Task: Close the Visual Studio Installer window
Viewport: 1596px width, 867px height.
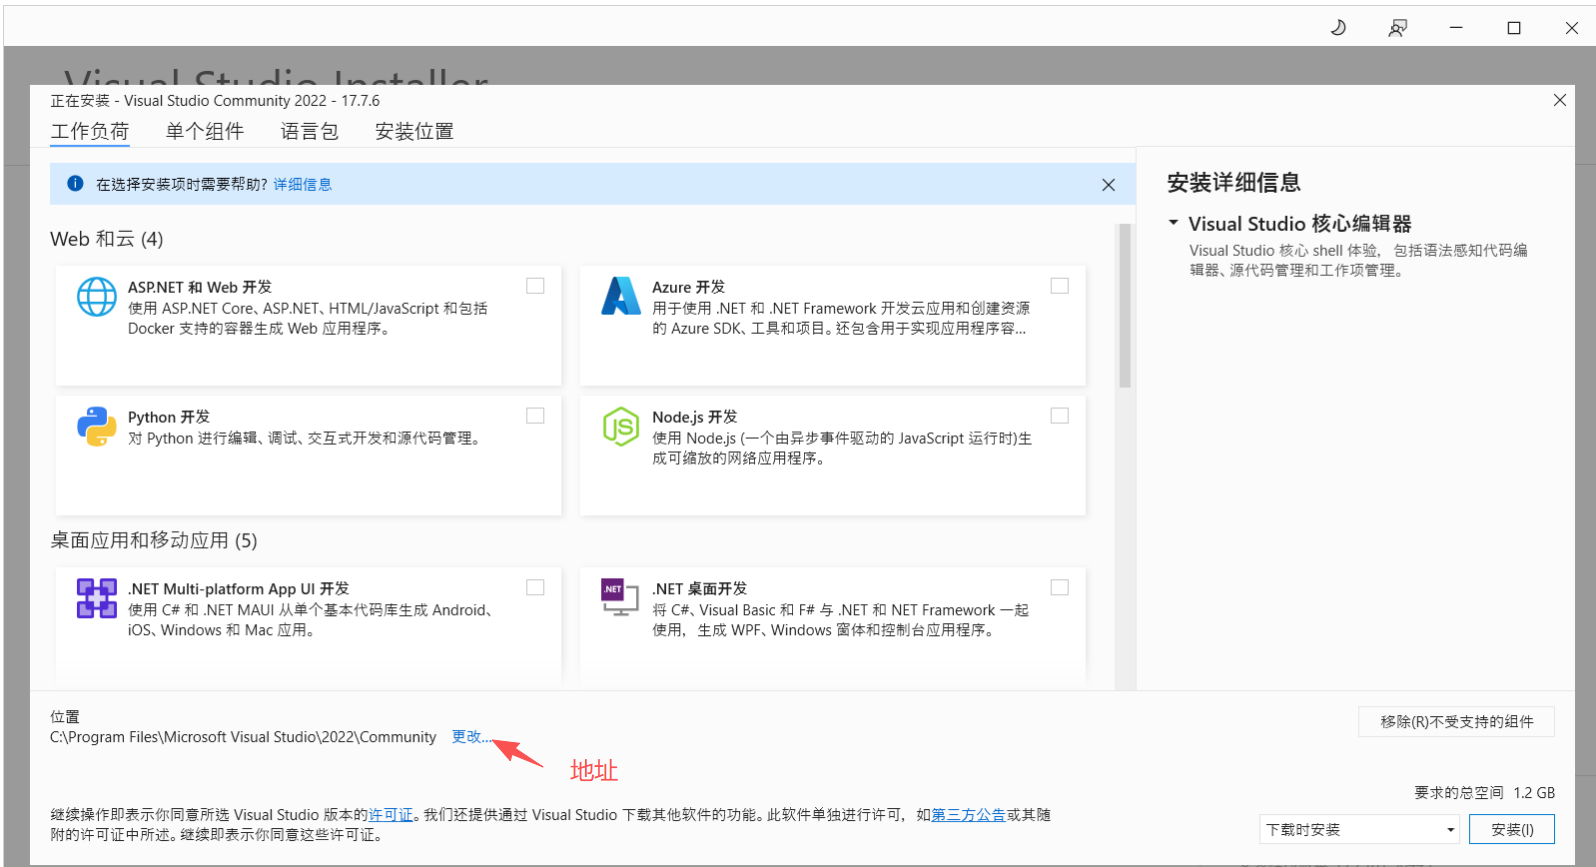Action: coord(1572,28)
